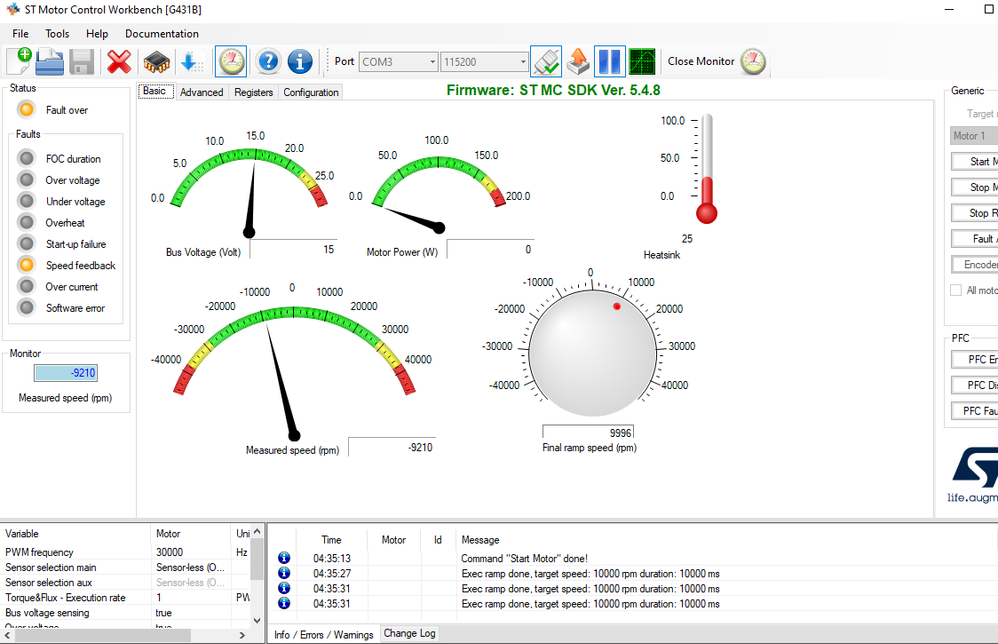Open the Tools menu
Screen dimensions: 998x644
click(57, 34)
